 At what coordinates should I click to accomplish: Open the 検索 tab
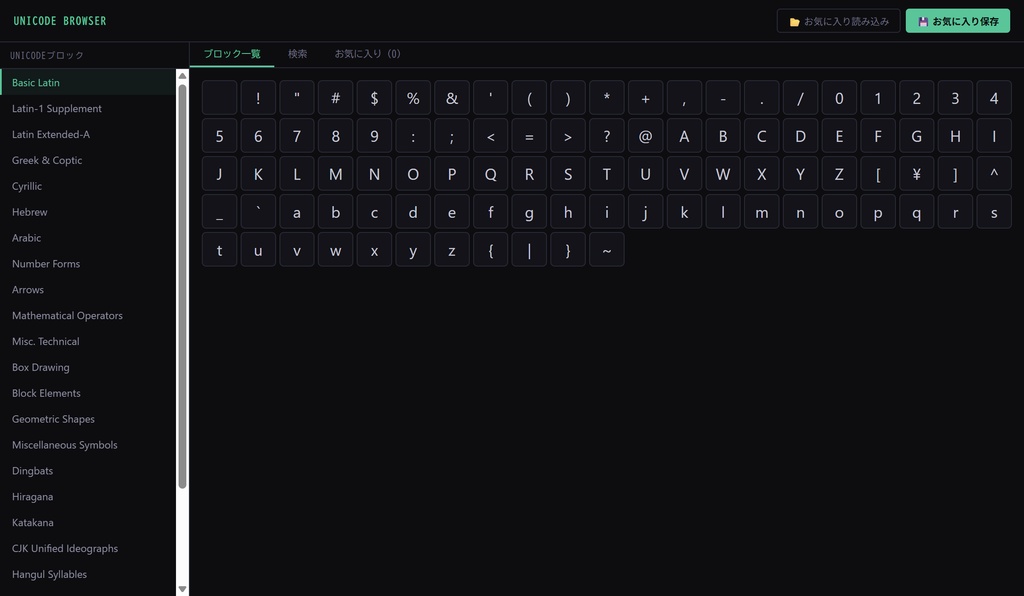click(297, 54)
